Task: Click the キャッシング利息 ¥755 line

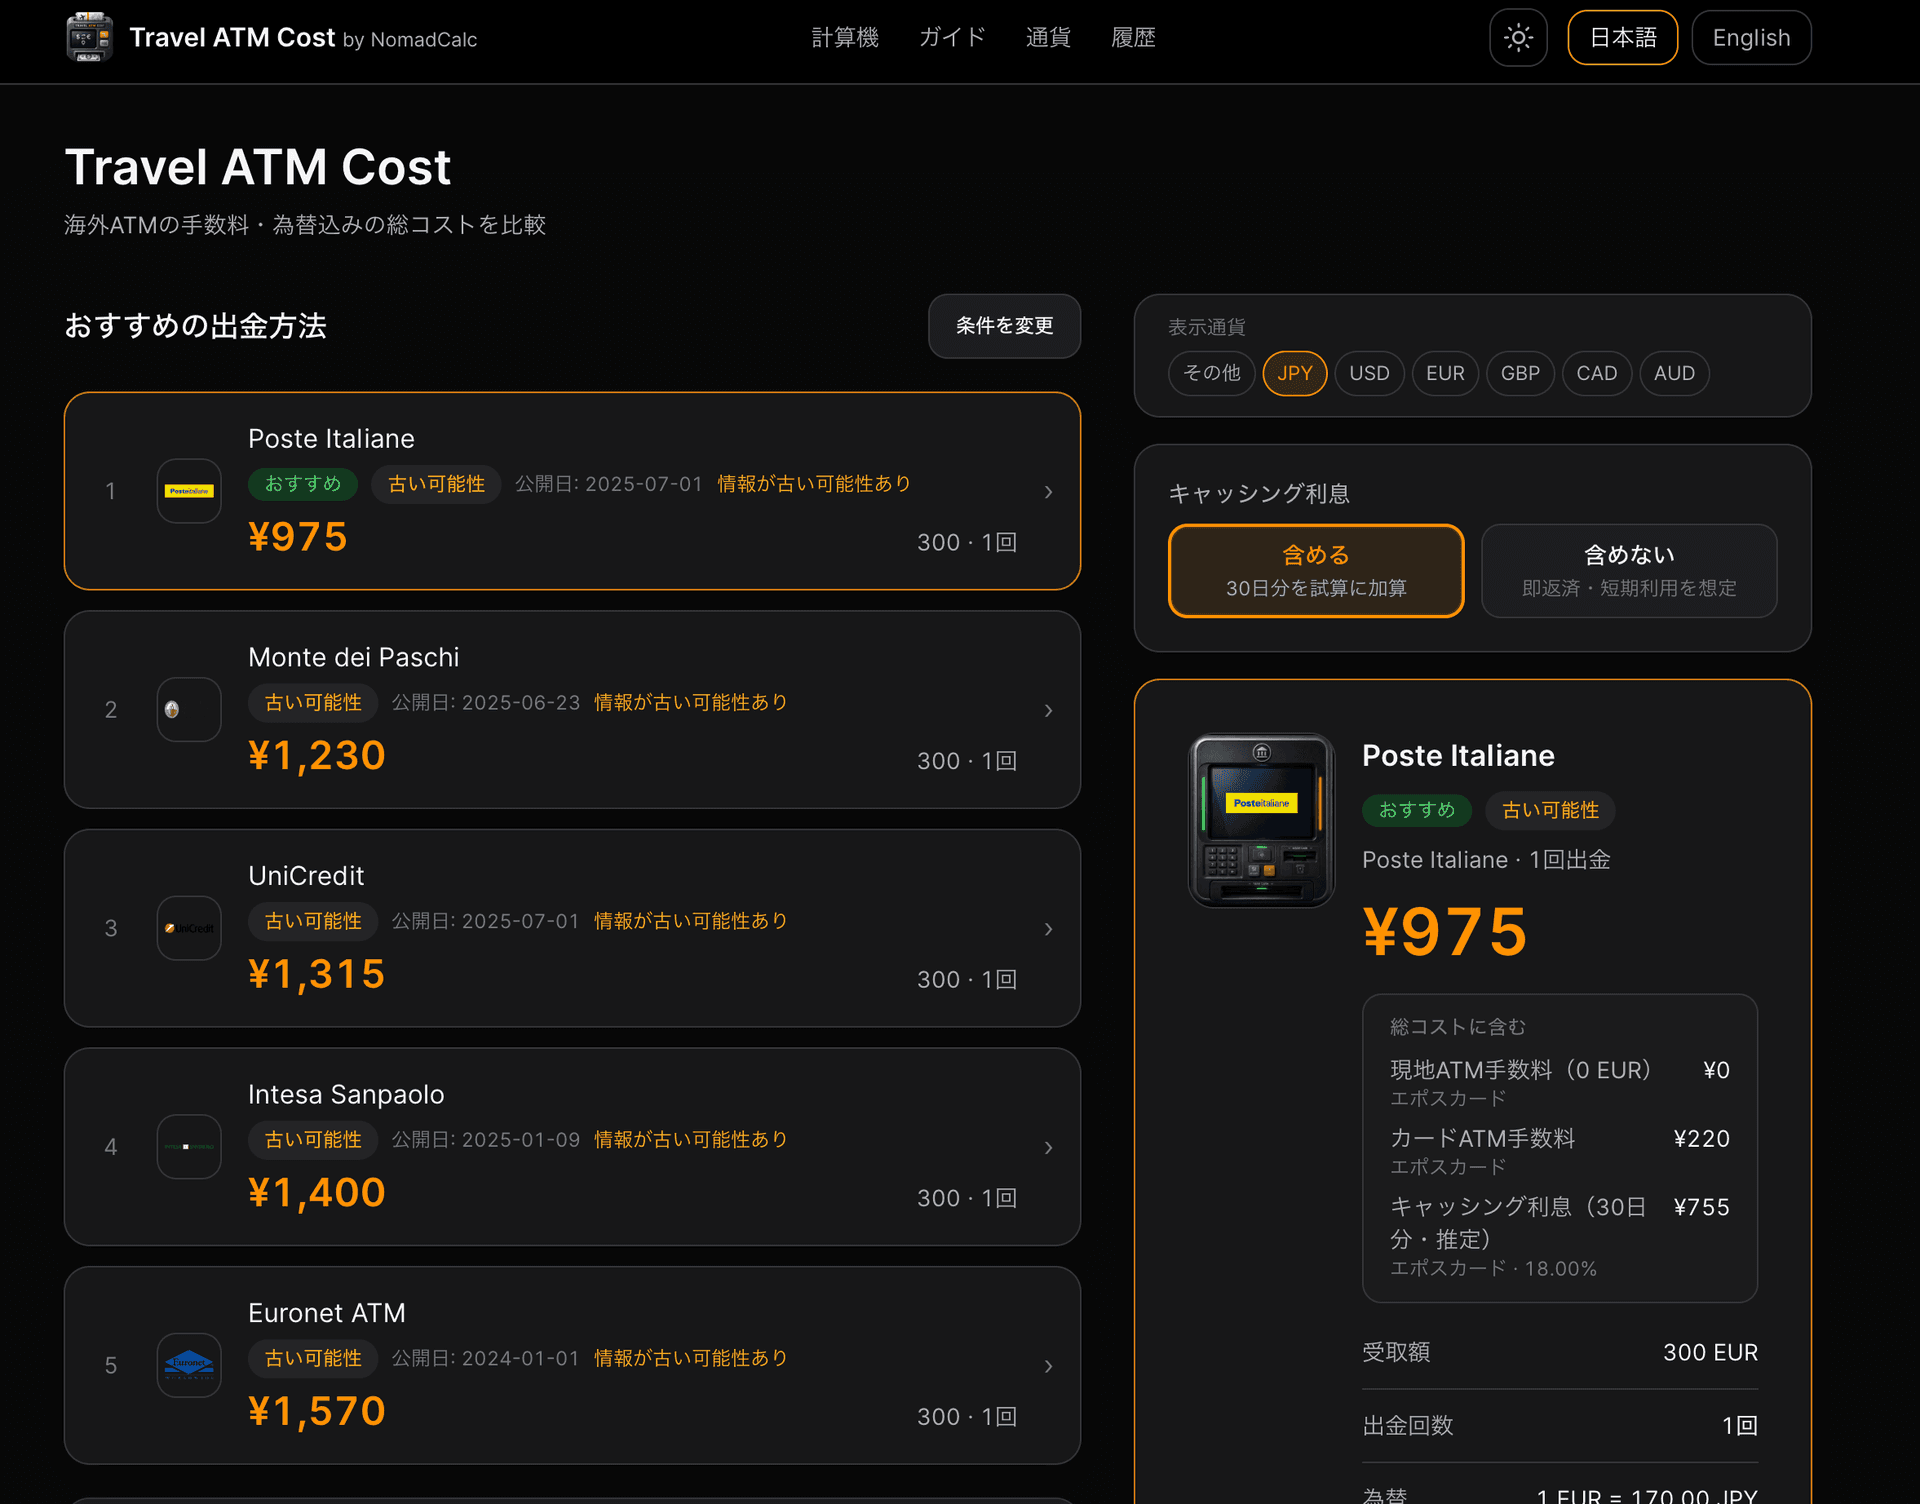Action: click(1560, 1236)
